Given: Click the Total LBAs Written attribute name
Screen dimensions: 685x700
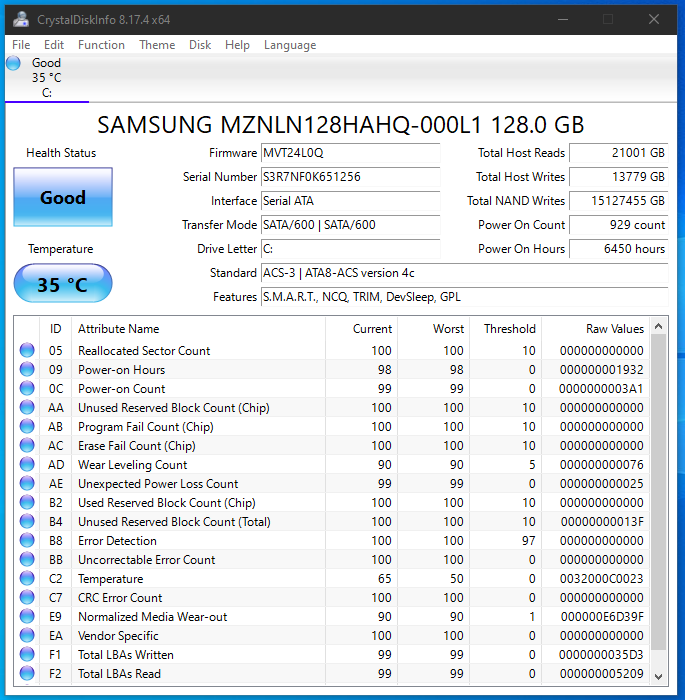Looking at the screenshot, I should pos(125,654).
